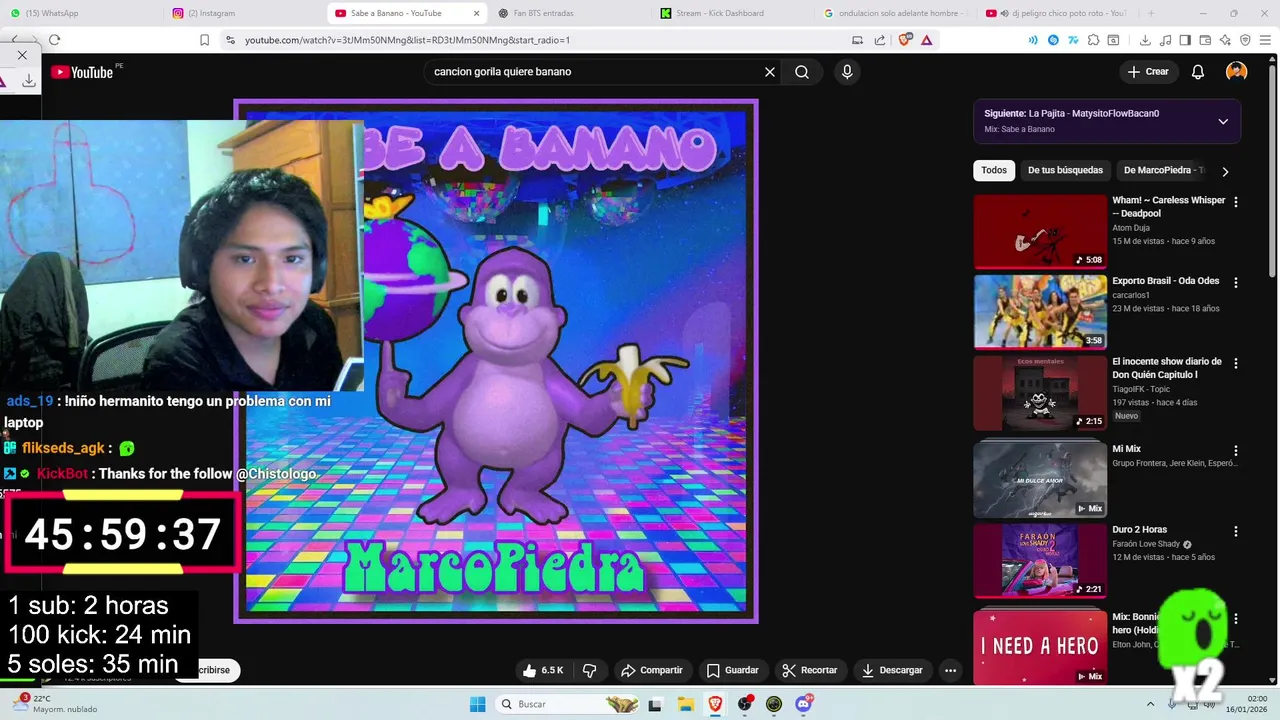Switch to the ondulacion solo adelante tab
Screen dimensions: 1280x720
pos(894,13)
